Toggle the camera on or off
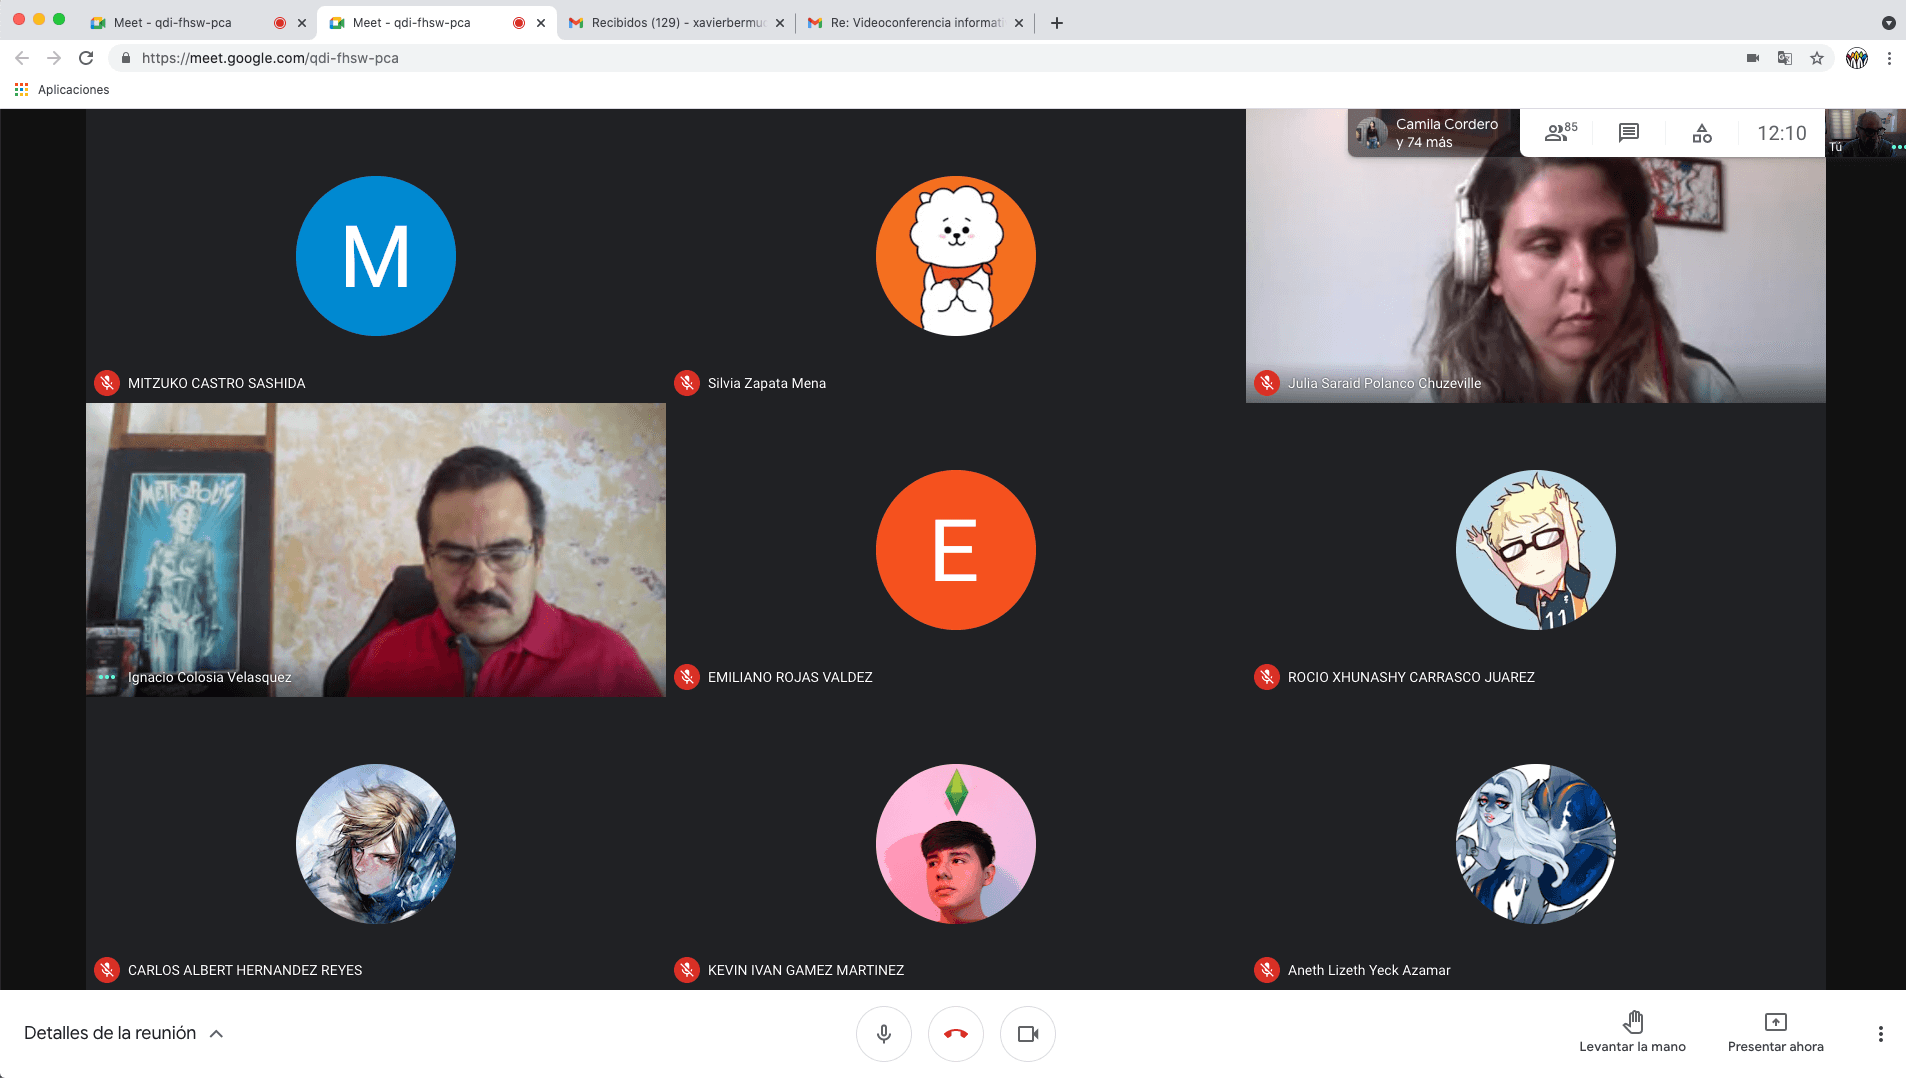The width and height of the screenshot is (1906, 1078). click(1027, 1033)
